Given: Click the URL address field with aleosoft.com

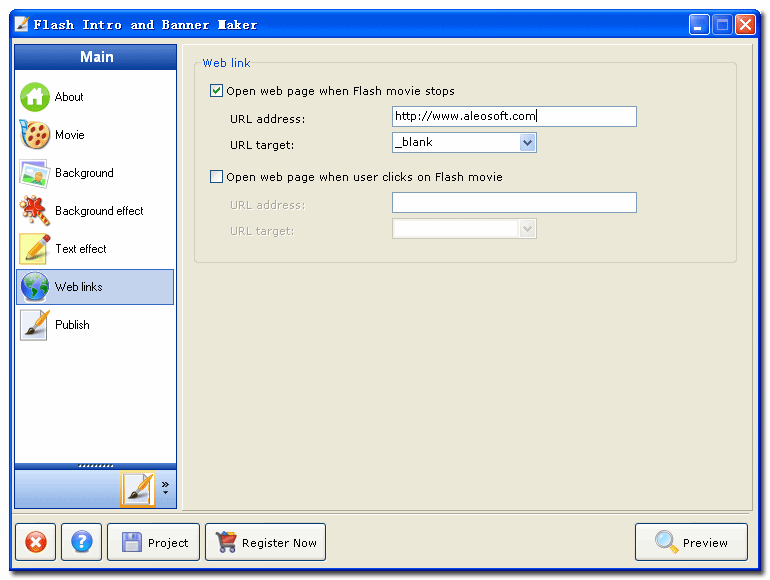Looking at the screenshot, I should coord(514,117).
